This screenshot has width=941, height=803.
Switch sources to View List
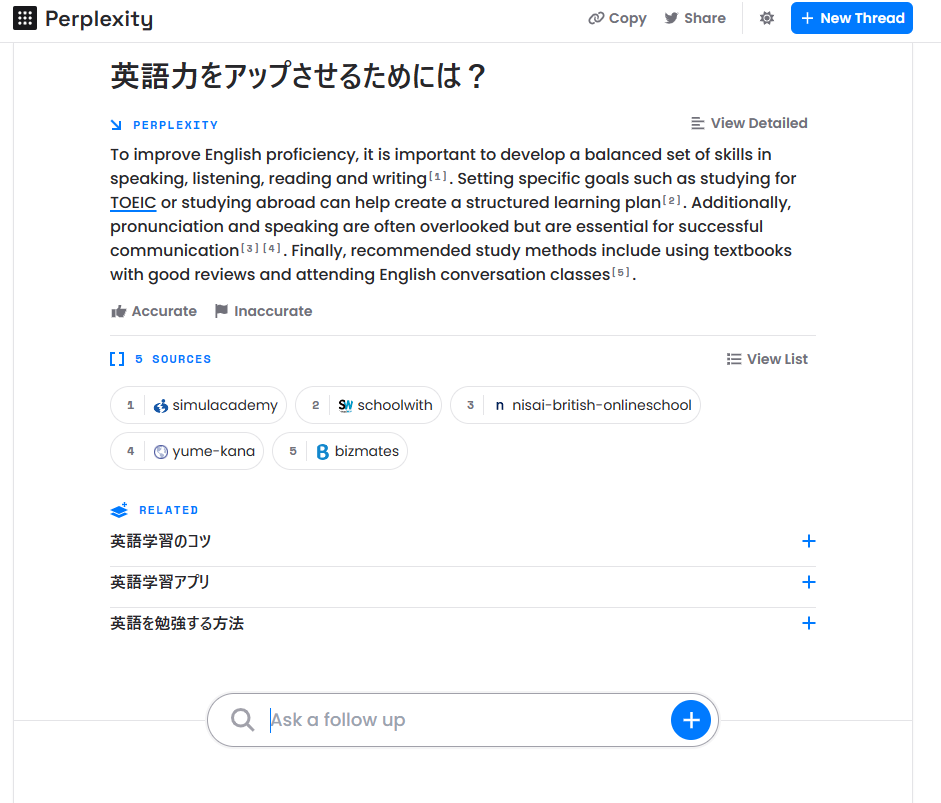point(767,359)
